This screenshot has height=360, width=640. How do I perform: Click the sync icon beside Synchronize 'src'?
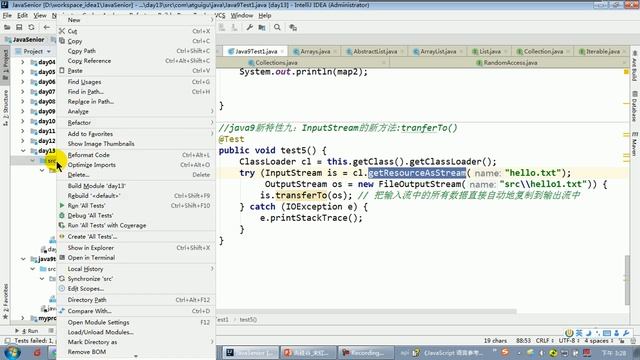pyautogui.click(x=62, y=278)
